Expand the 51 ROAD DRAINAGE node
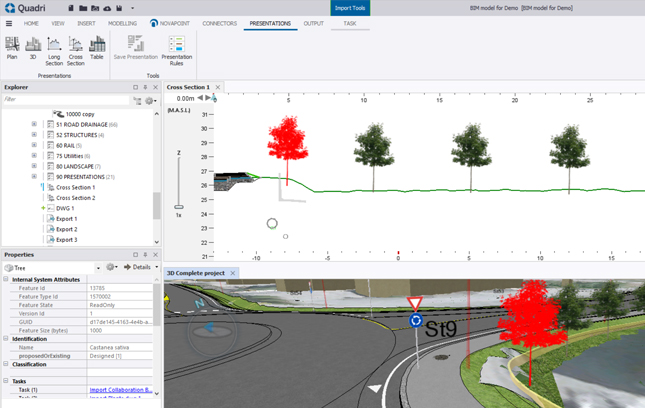Screen dimensions: 645x408 tap(34, 124)
